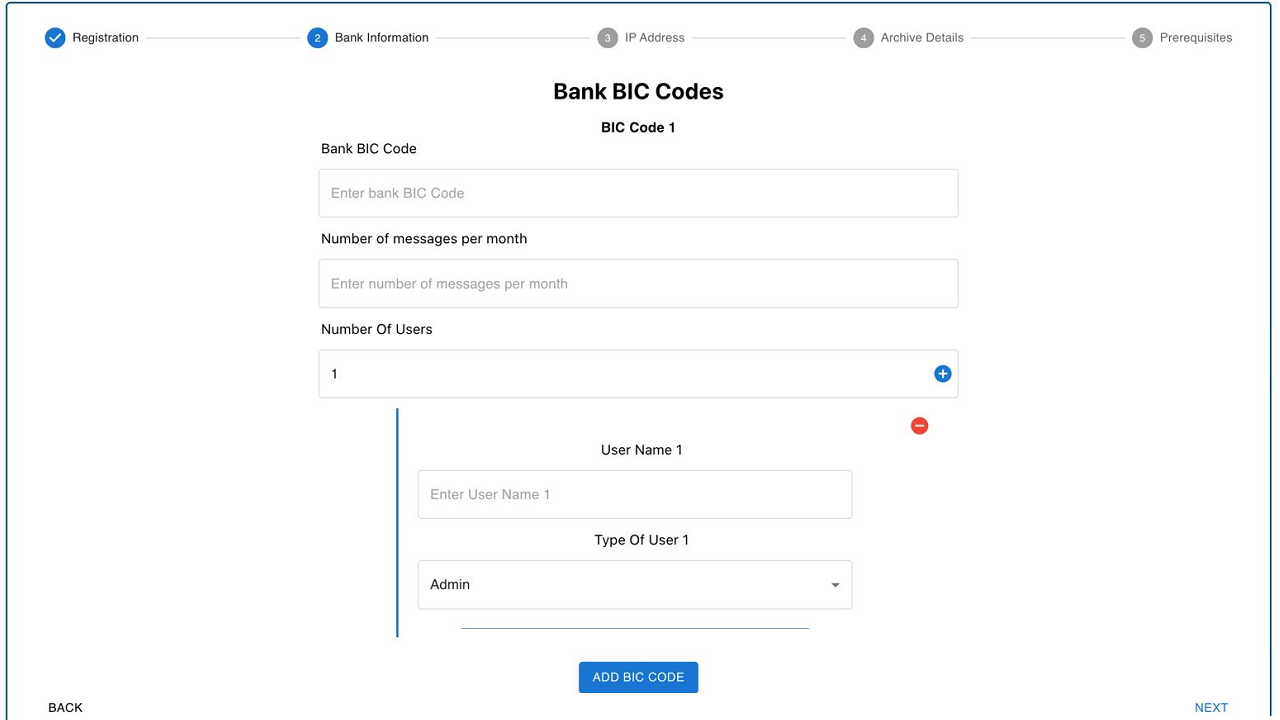Expand the Admin dropdown arrow
Image resolution: width=1280 pixels, height=720 pixels.
(835, 585)
